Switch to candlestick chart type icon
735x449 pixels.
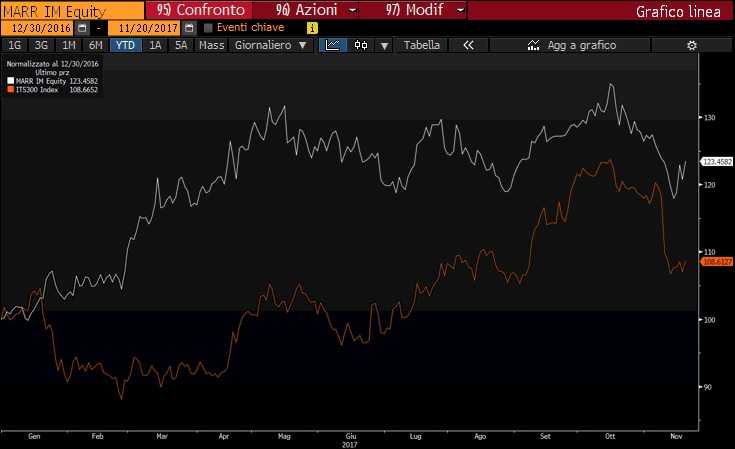click(360, 45)
